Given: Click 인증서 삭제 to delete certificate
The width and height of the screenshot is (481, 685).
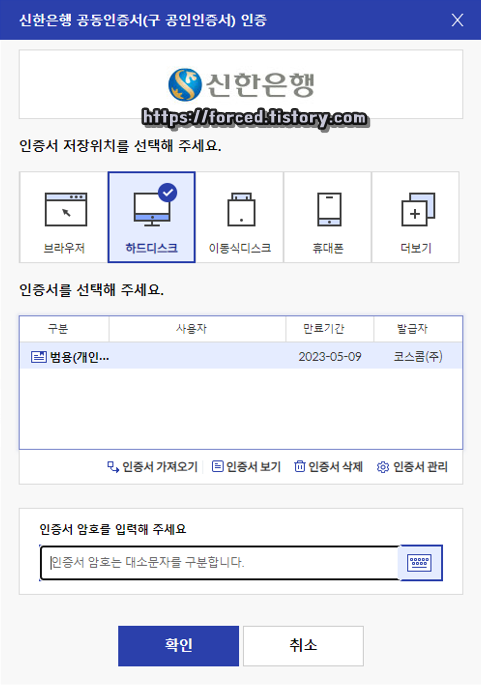Looking at the screenshot, I should point(329,467).
